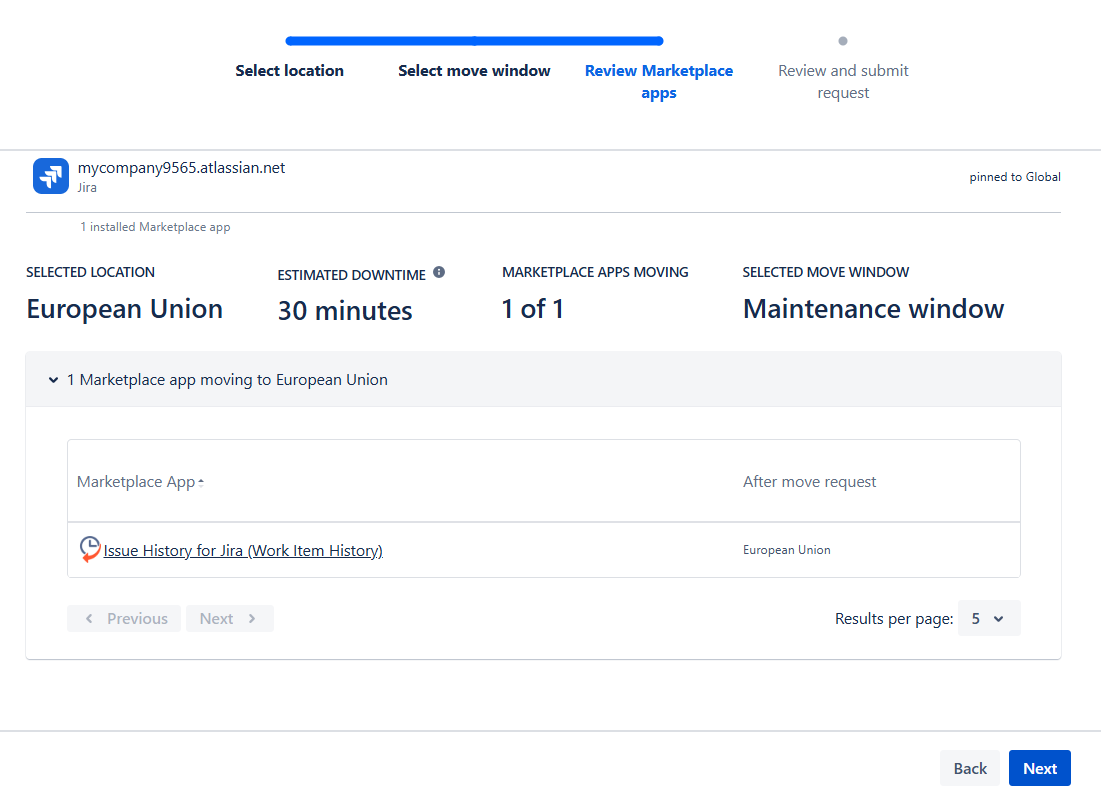Viewport: 1101px width, 798px height.
Task: Click the info icon beside Estimated Downtime
Action: pos(439,272)
